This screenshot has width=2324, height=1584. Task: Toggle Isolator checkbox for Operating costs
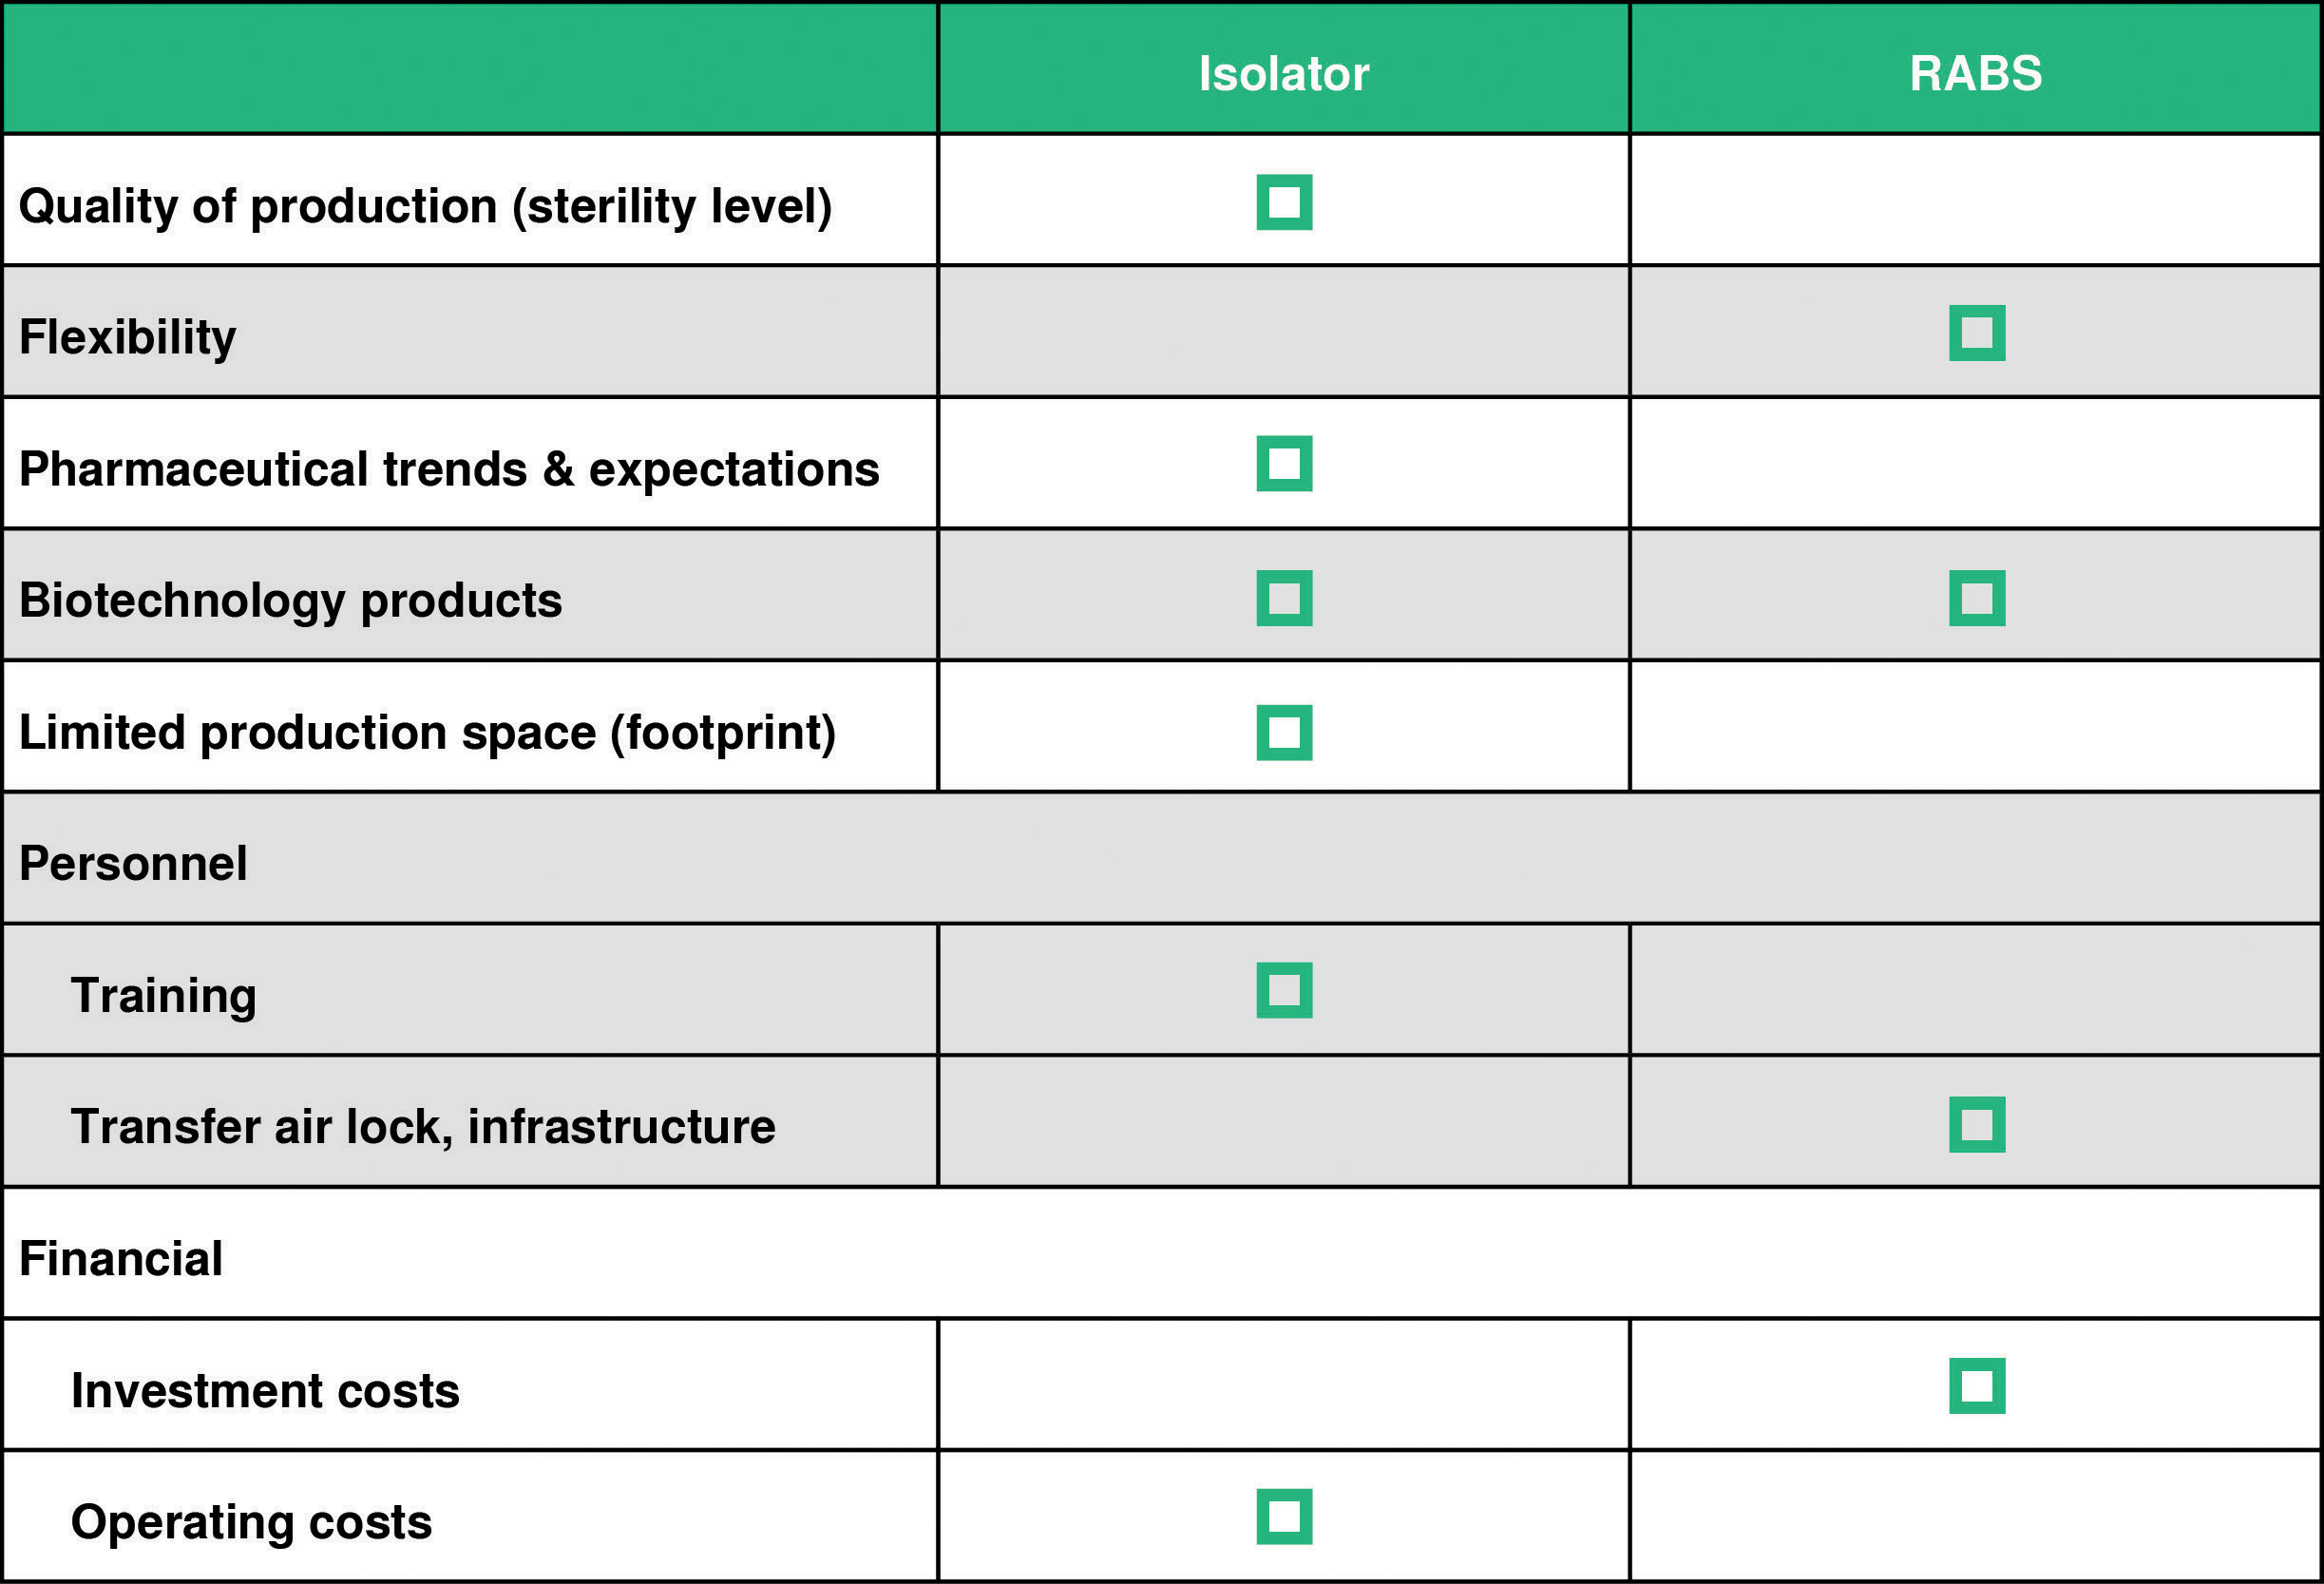click(x=1284, y=1517)
